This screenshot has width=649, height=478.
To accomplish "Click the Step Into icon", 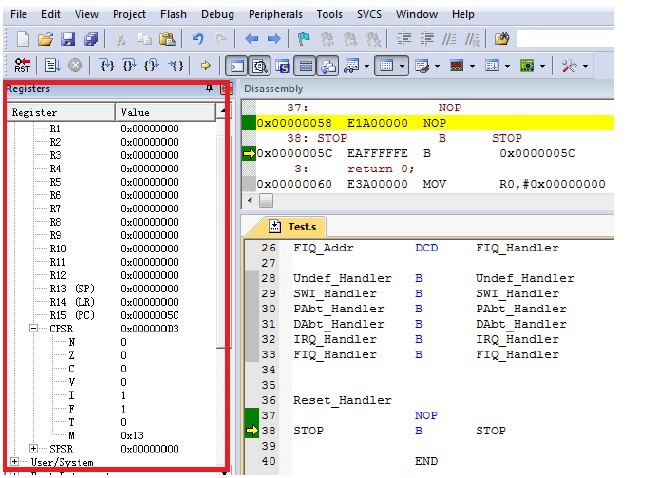I will point(108,65).
